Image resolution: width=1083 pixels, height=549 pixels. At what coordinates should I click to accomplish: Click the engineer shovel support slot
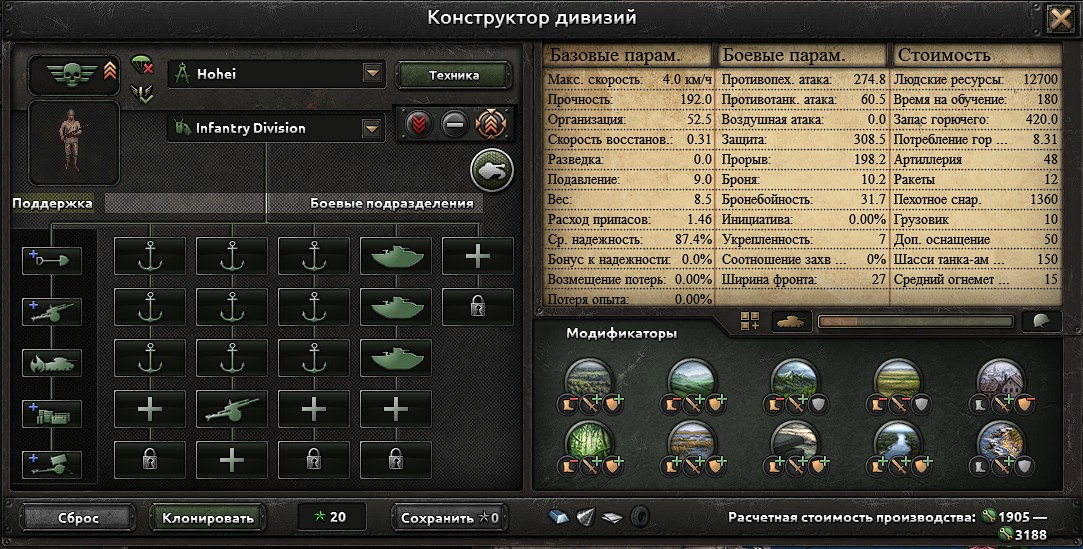[52, 260]
